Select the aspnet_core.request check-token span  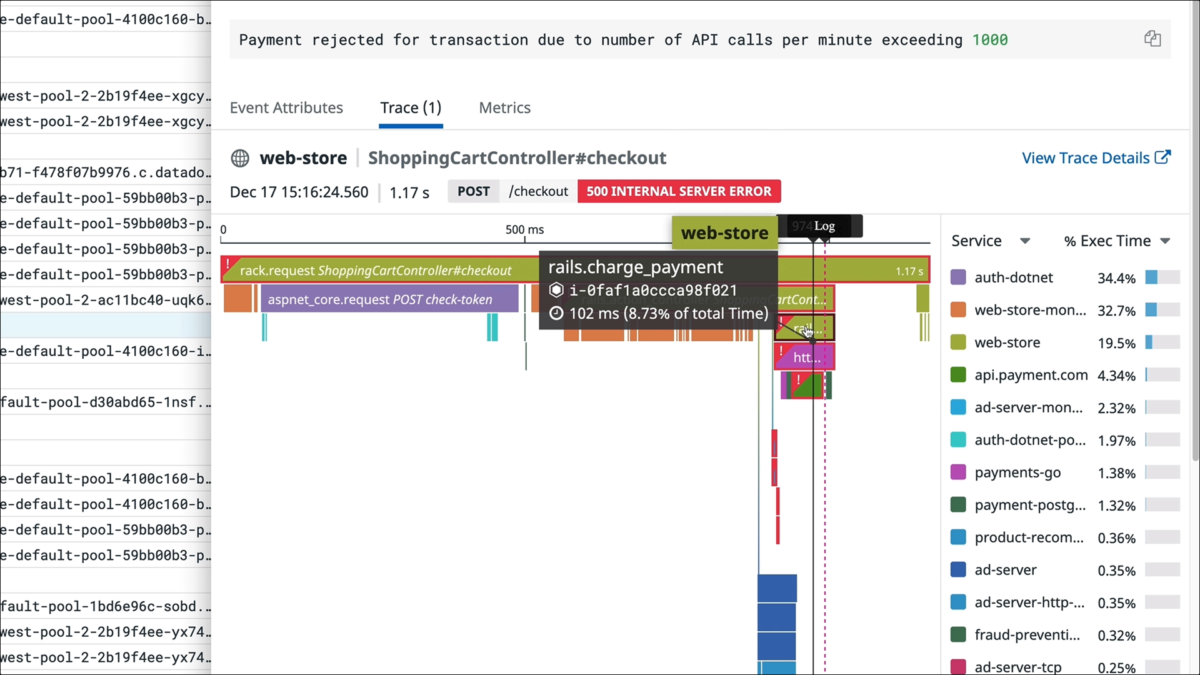pyautogui.click(x=389, y=299)
